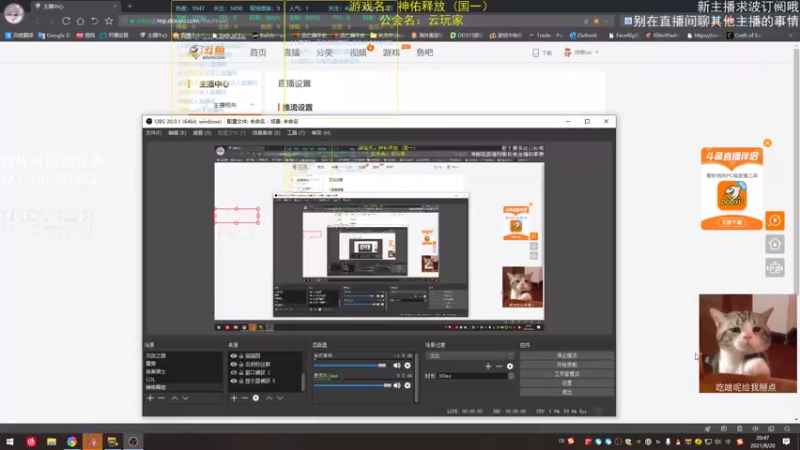Click 开始录制 start recording button

click(x=567, y=365)
